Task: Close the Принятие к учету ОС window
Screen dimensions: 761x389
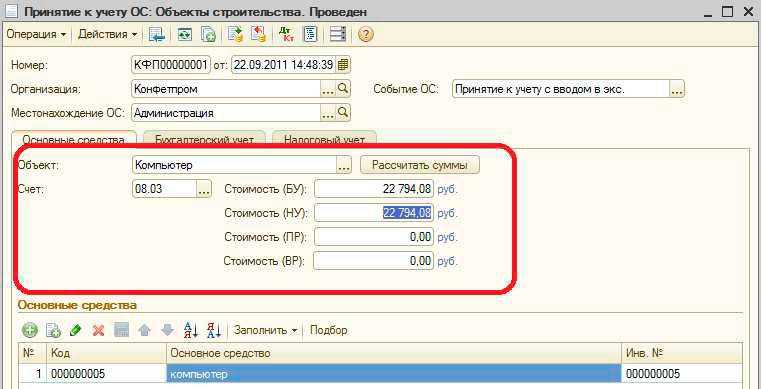Action: tap(748, 12)
